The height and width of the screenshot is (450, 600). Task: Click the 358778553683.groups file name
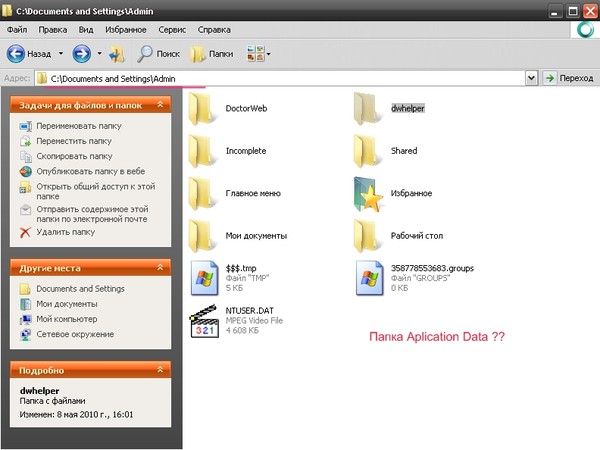click(x=432, y=268)
